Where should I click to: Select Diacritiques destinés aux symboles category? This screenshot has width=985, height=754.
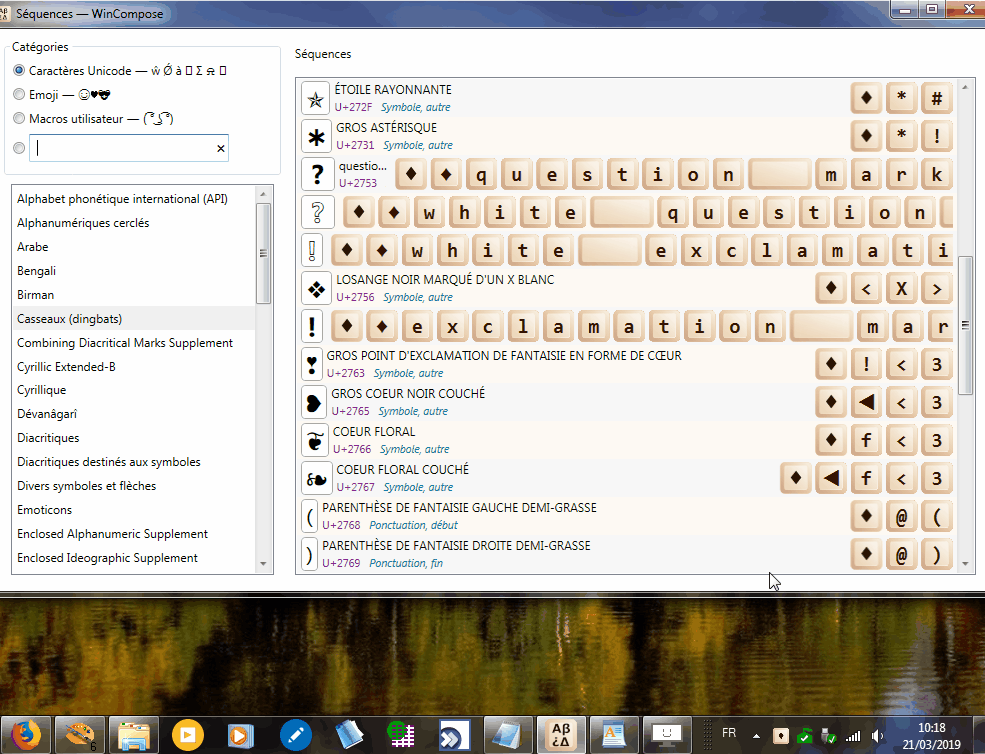[x=134, y=461]
